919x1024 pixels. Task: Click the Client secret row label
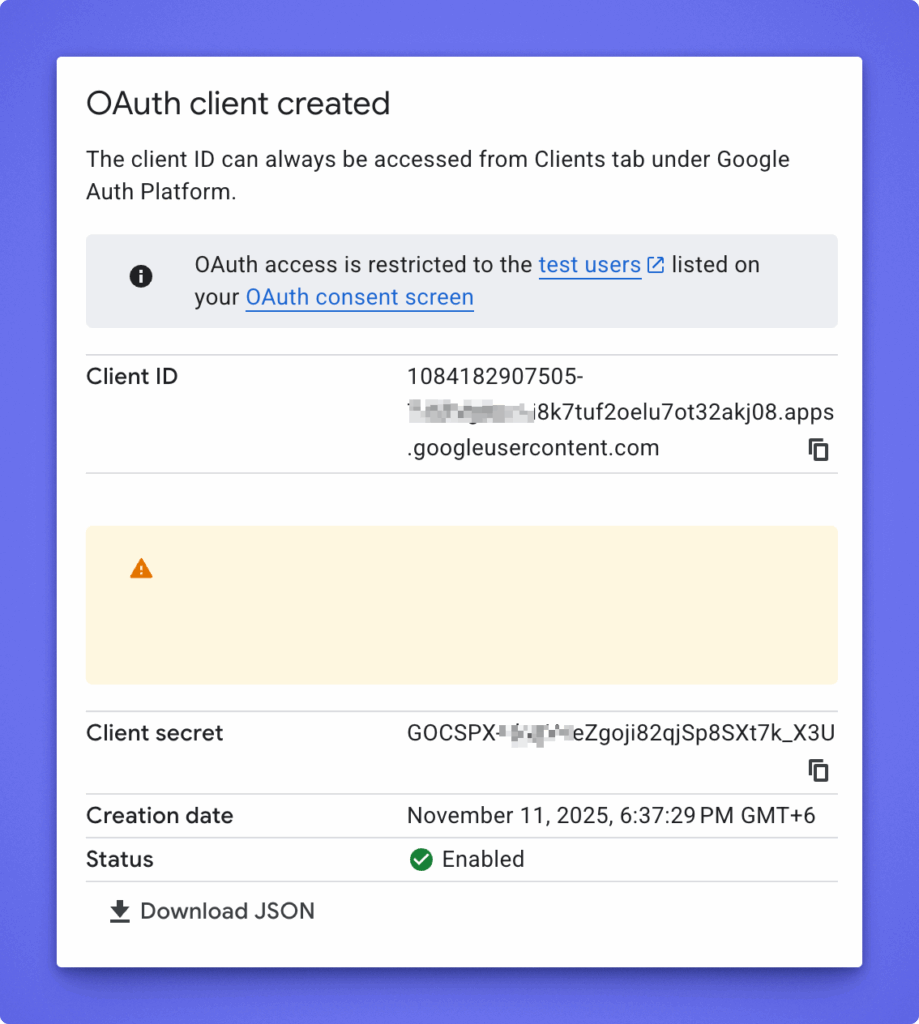tap(155, 733)
